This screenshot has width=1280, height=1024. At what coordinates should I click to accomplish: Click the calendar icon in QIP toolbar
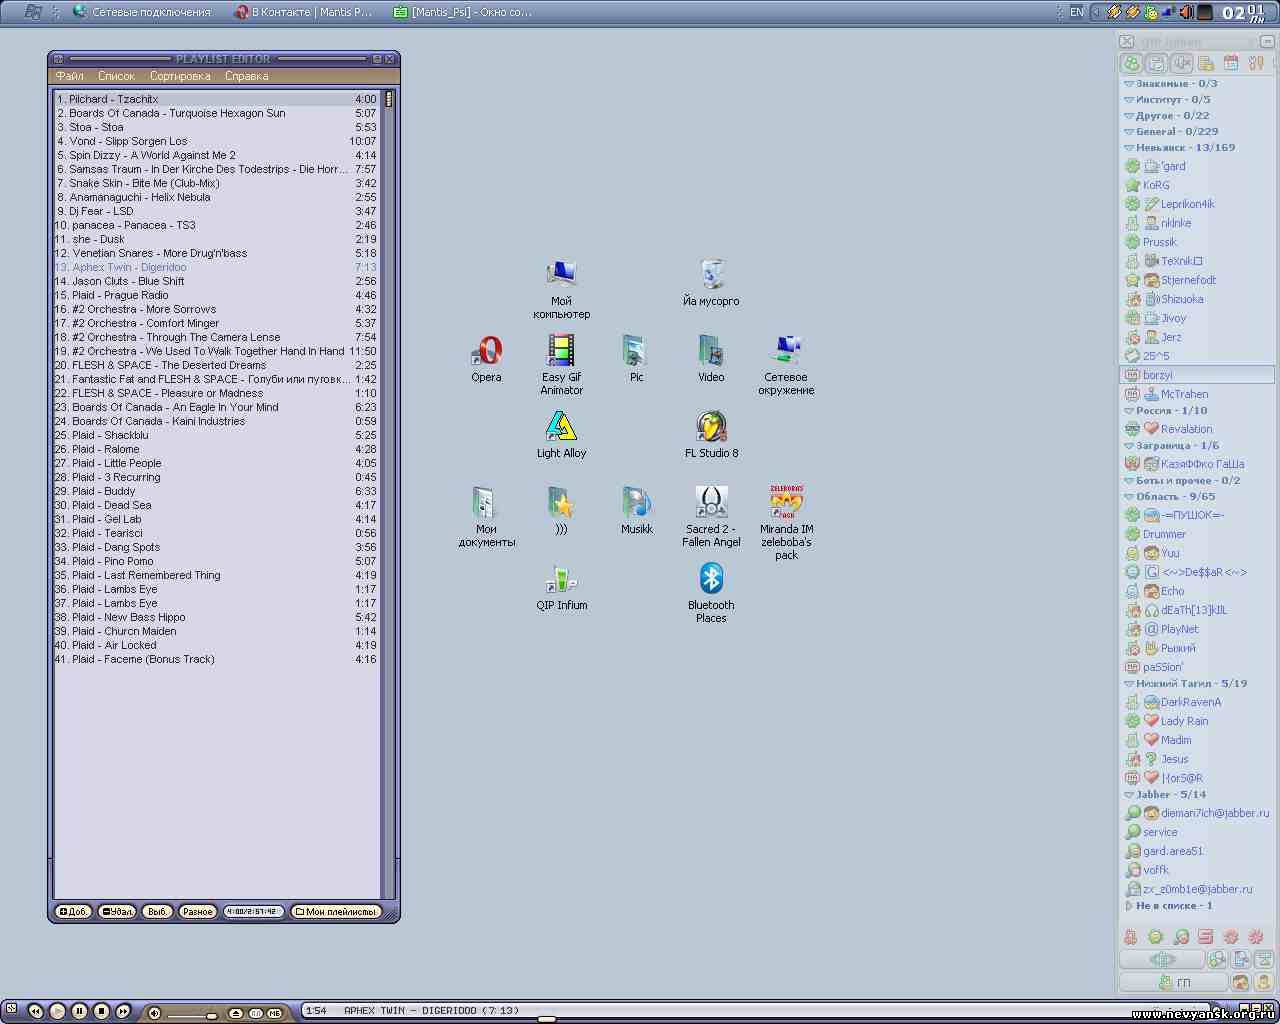[x=1231, y=63]
